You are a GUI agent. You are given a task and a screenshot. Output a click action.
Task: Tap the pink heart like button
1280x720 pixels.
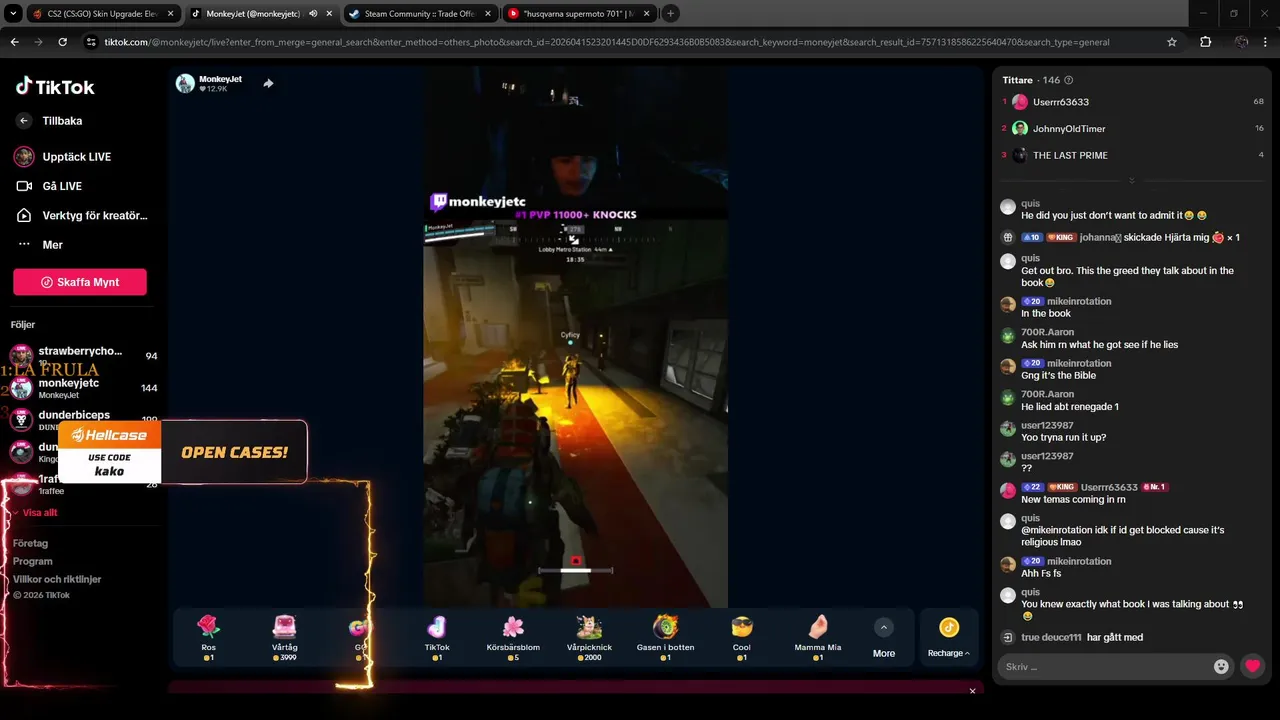click(1253, 666)
